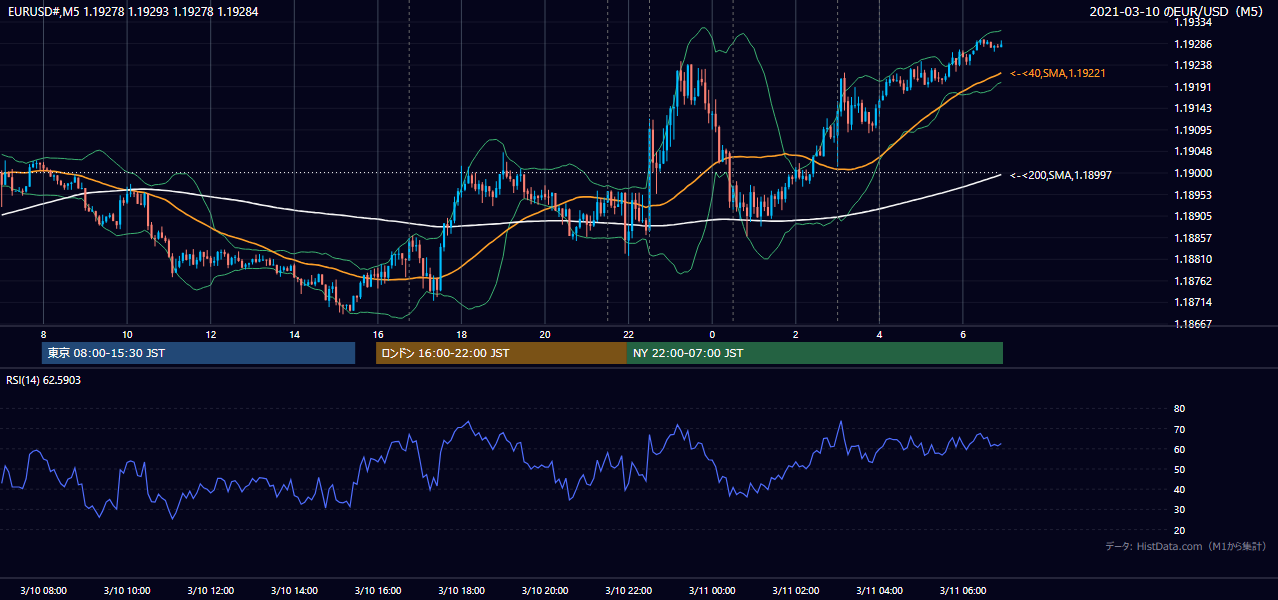Click the 3/10 08:00 date label
Screen dimensions: 1278x600
[x=42, y=591]
